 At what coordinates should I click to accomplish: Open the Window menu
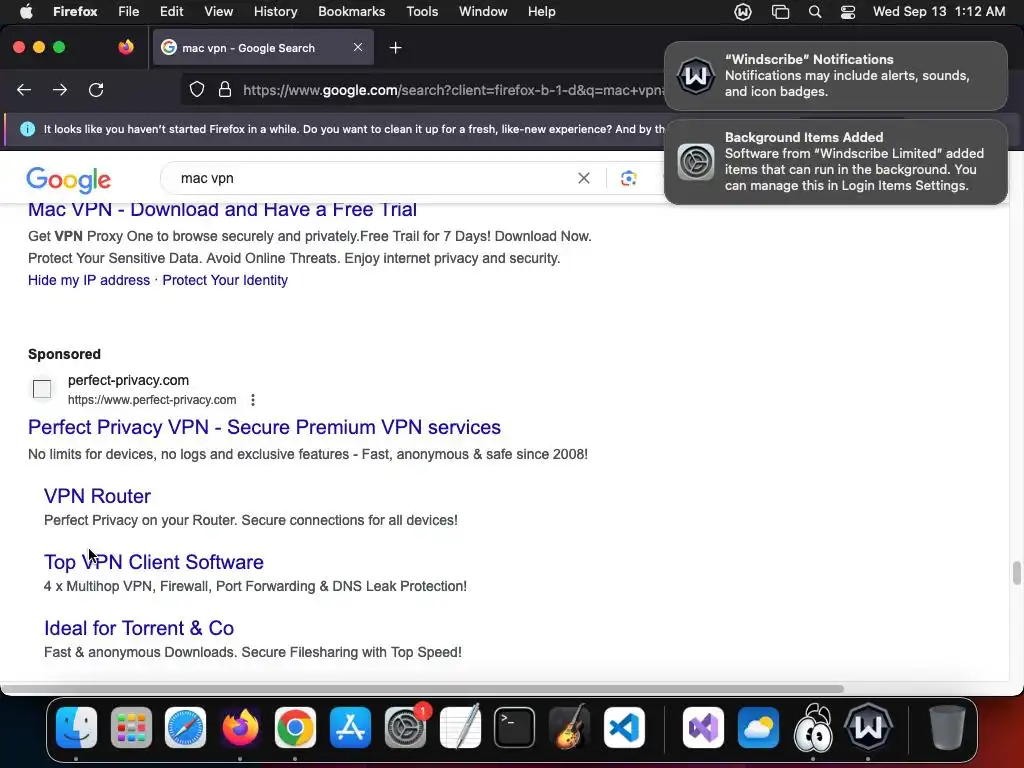(x=483, y=11)
